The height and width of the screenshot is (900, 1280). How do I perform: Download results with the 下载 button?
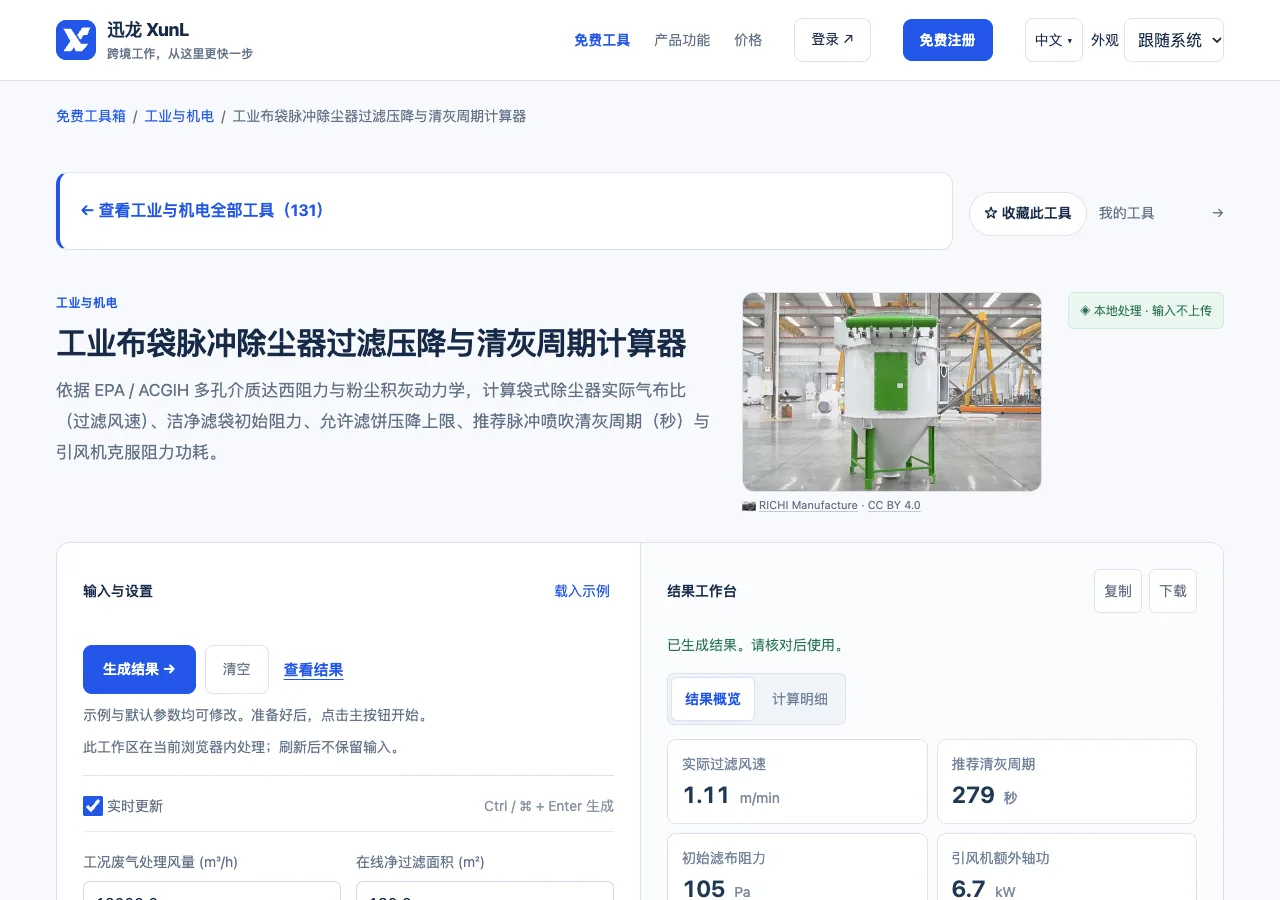(1173, 591)
